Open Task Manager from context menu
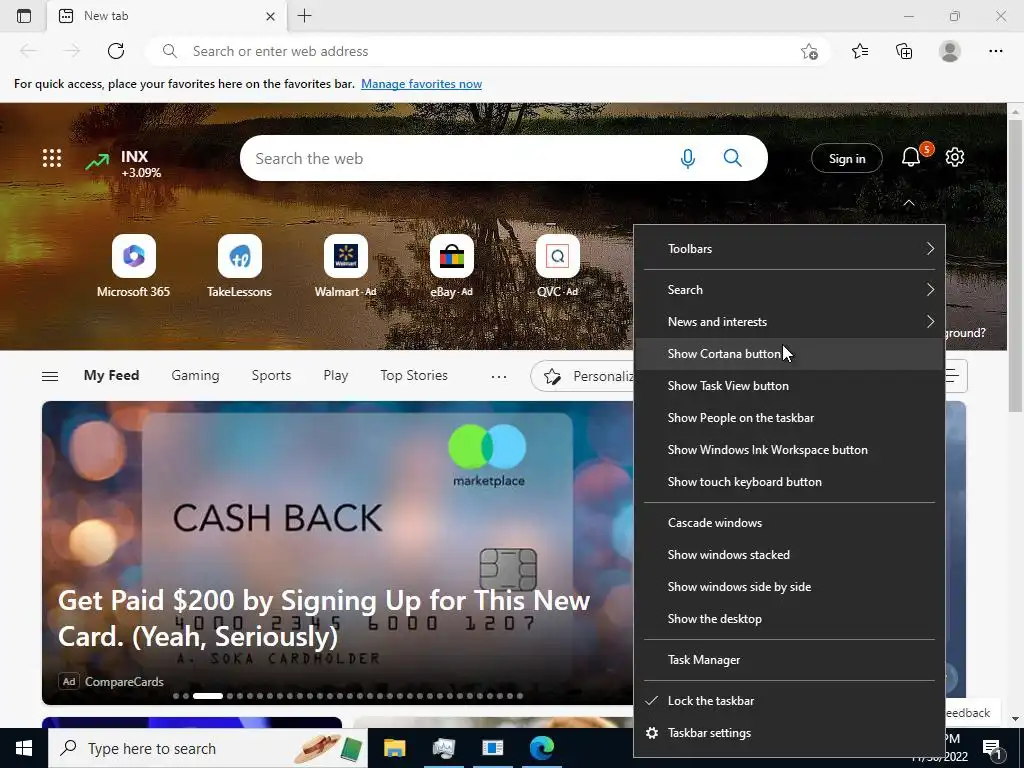This screenshot has width=1024, height=768. pos(789,660)
